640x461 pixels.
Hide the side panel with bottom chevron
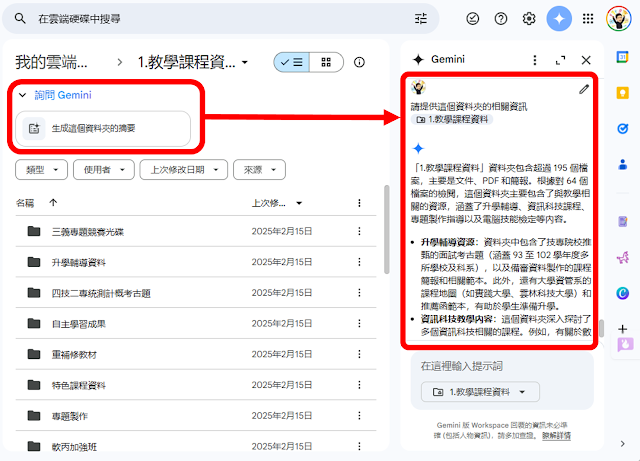coord(622,443)
